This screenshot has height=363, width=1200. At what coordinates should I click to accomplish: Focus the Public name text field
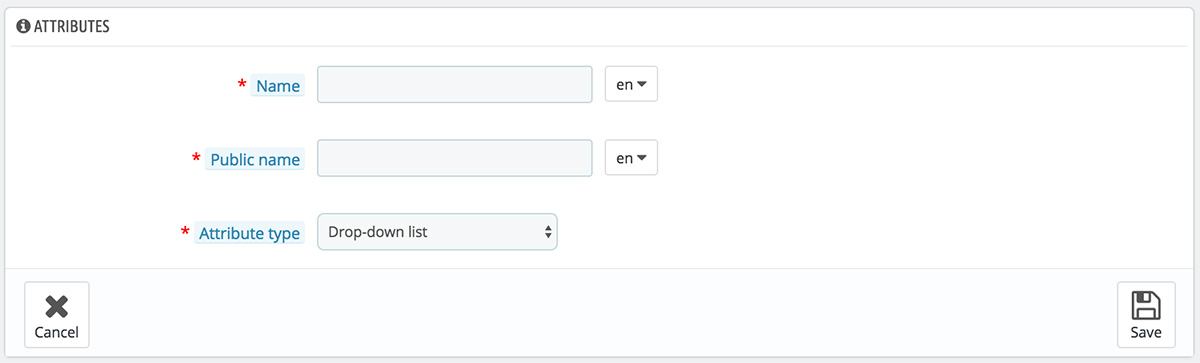tap(455, 158)
